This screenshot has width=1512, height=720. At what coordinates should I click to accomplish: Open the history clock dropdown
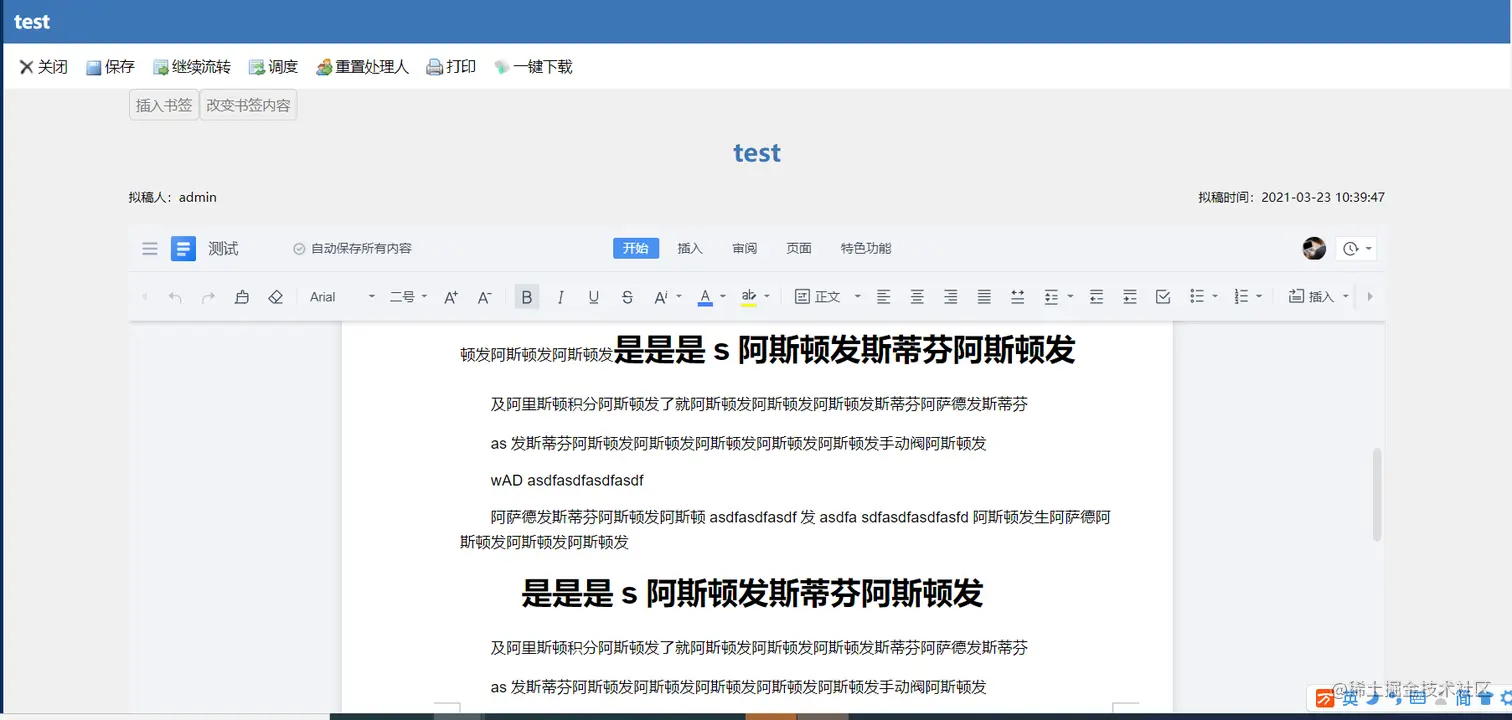pos(1357,248)
